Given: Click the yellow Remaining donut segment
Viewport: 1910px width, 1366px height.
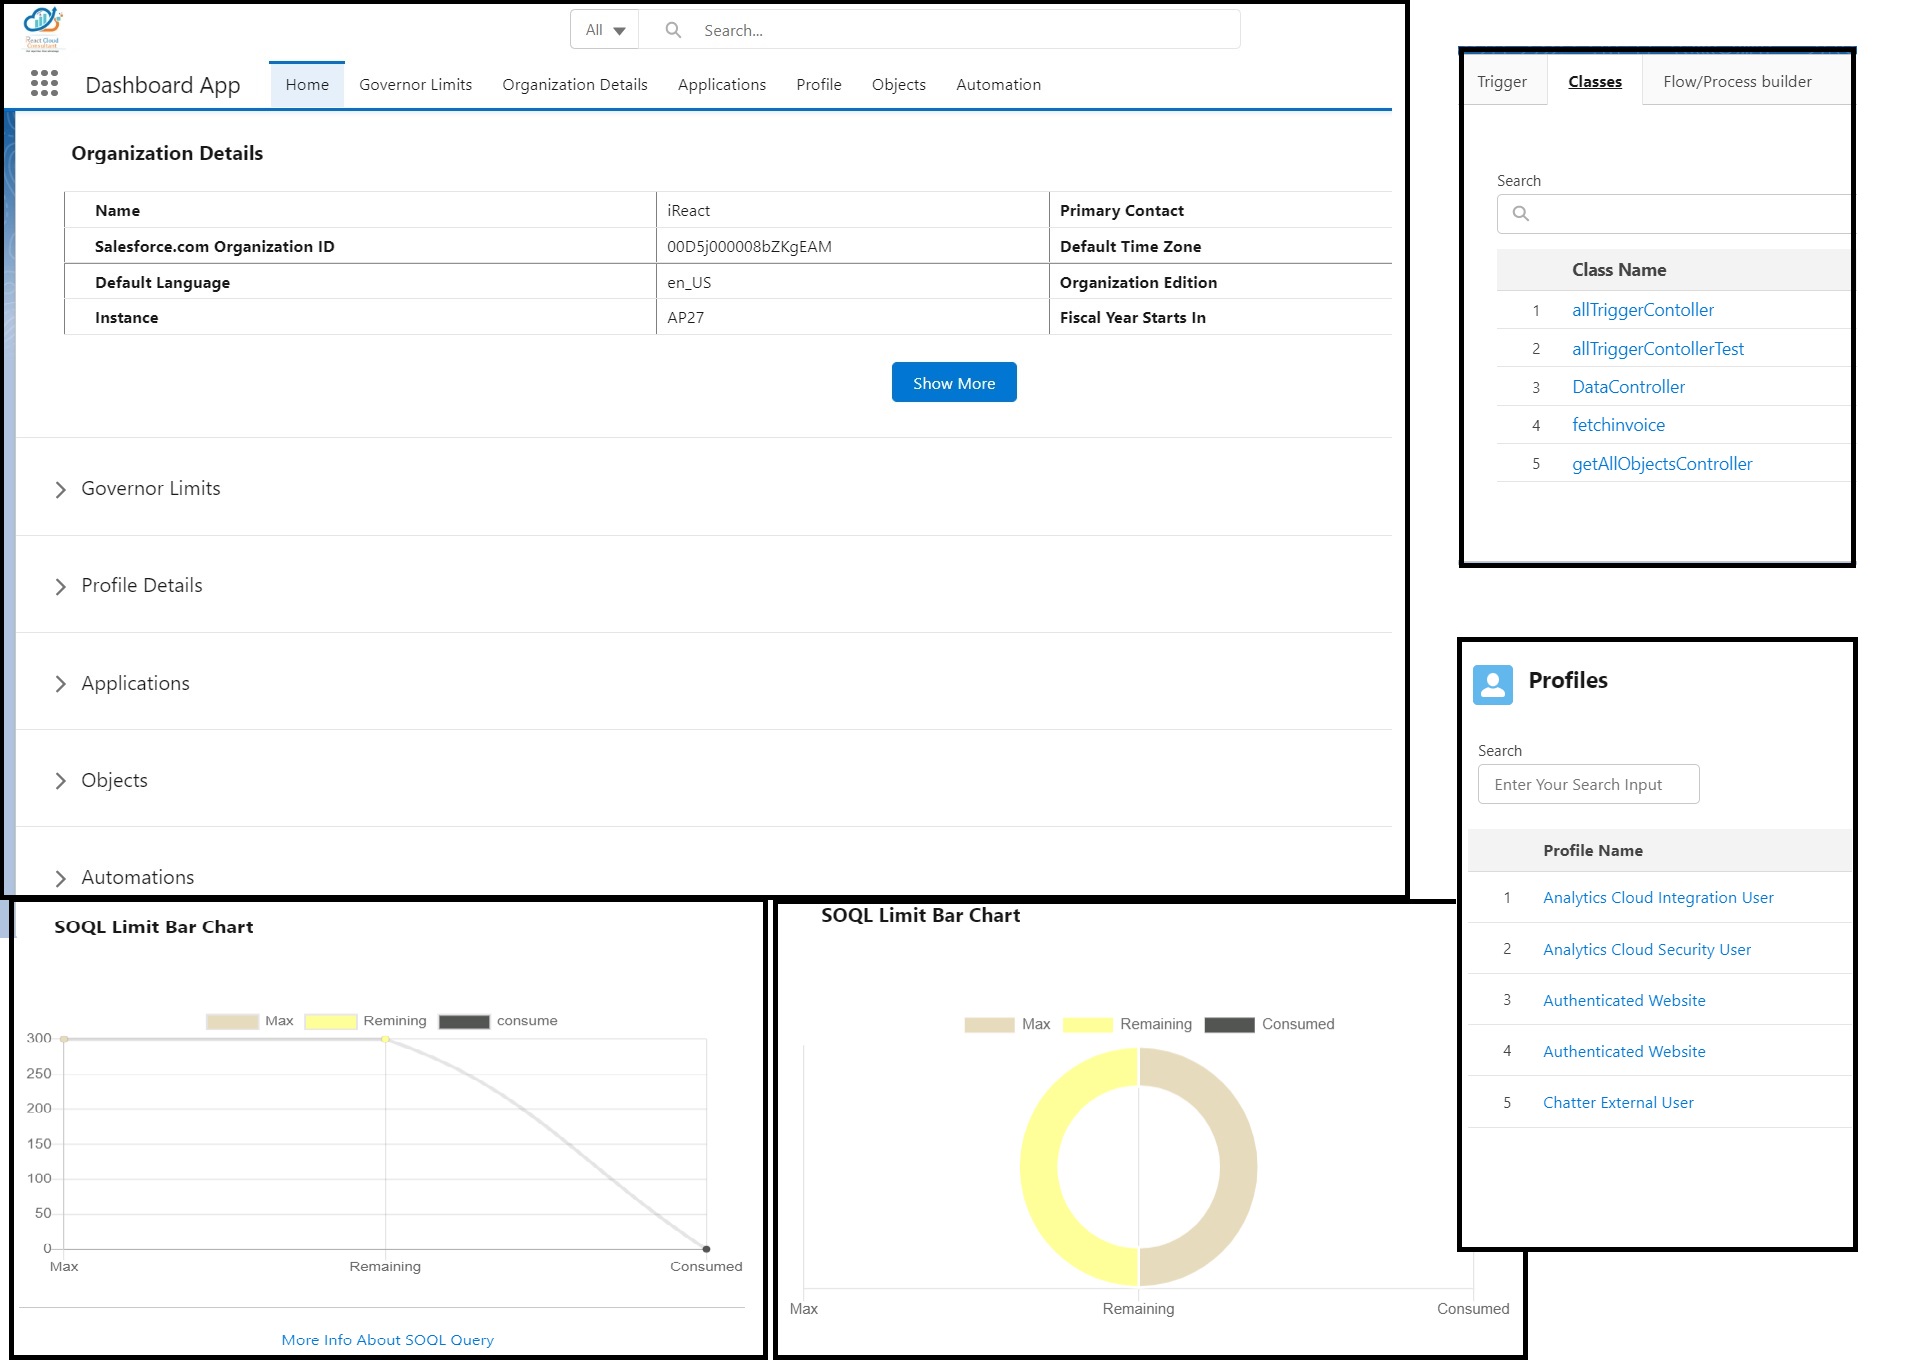Looking at the screenshot, I should [1040, 1167].
